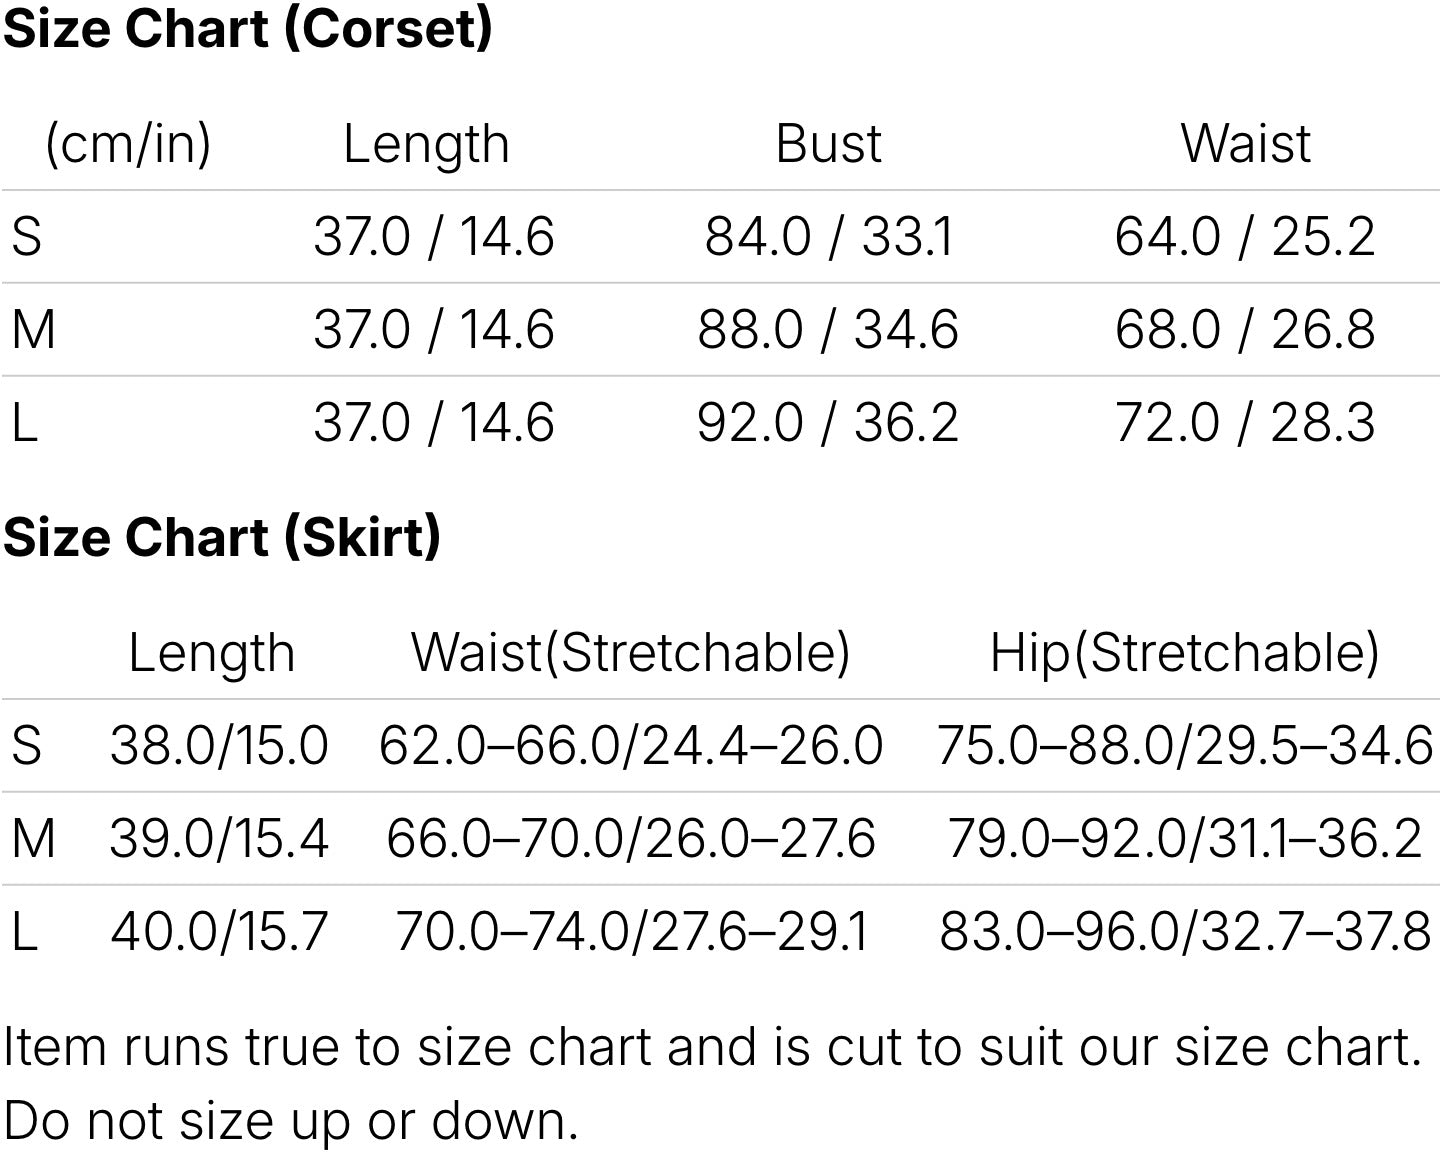Click skirt hip value 83.0–96.0/32.7–37.8
The height and width of the screenshot is (1158, 1440).
[x=1184, y=931]
